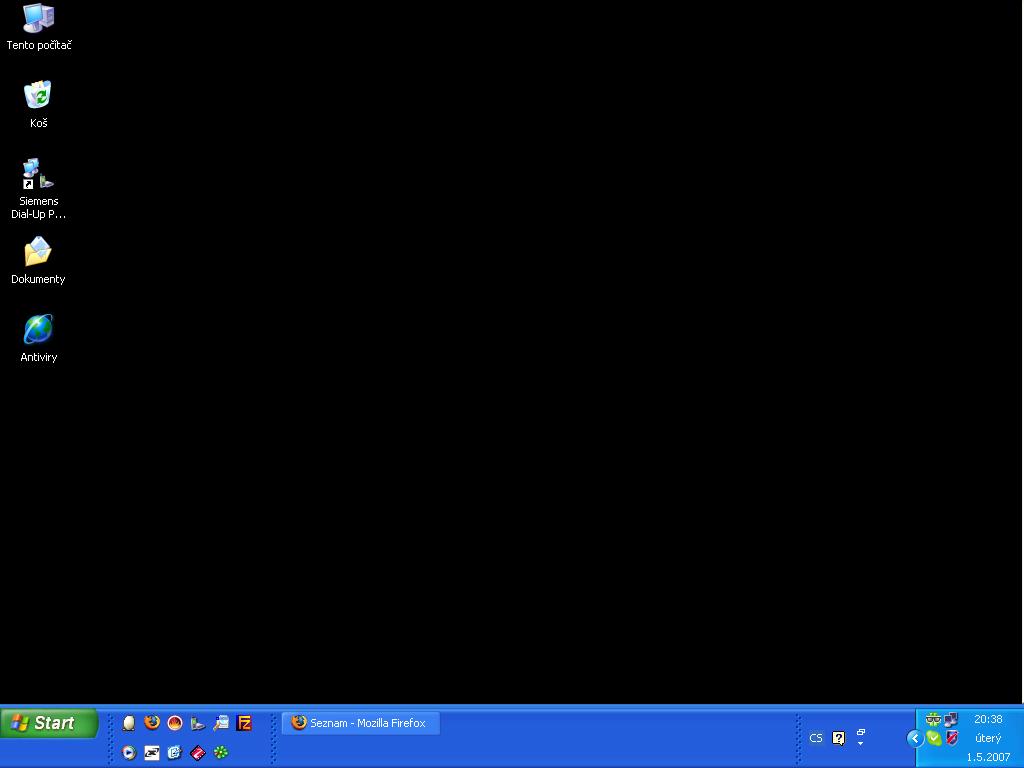Image resolution: width=1024 pixels, height=768 pixels.
Task: Open the green checkmark tray icon
Action: [x=934, y=738]
